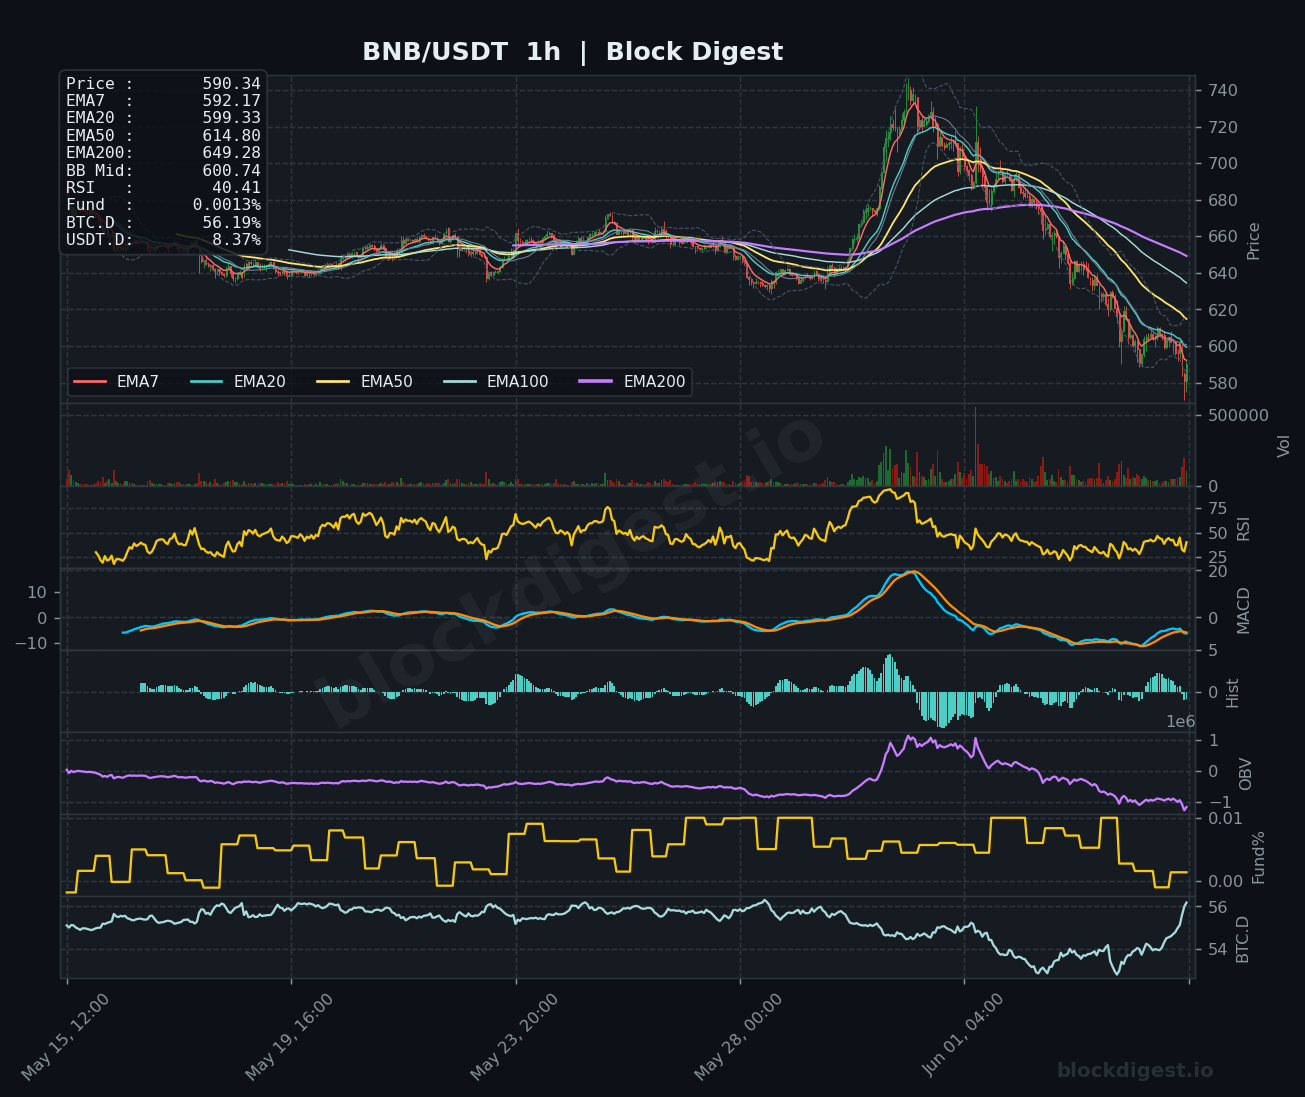The width and height of the screenshot is (1305, 1097).
Task: Click the EMA200 purple legend swatch
Action: (597, 382)
